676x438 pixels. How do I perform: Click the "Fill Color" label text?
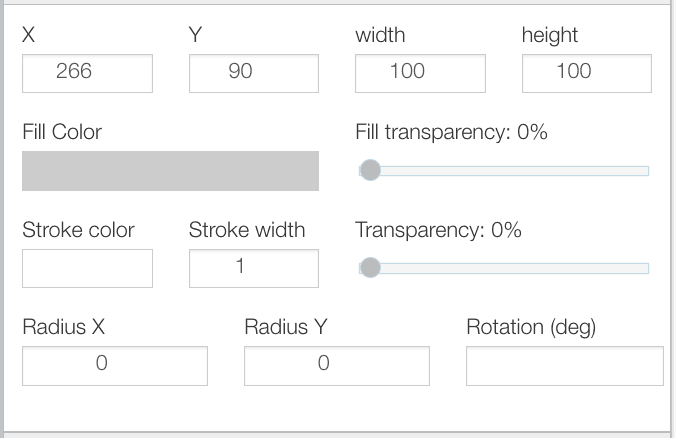point(62,132)
